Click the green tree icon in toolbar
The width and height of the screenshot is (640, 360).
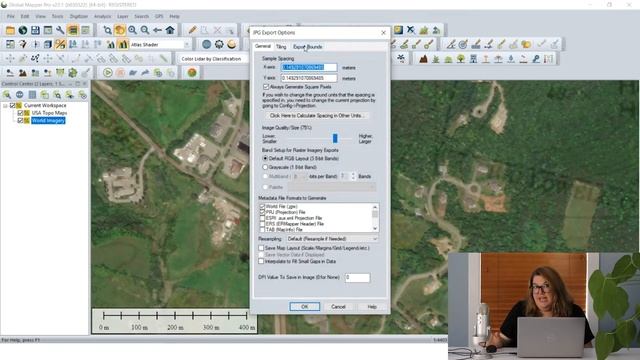point(461,59)
